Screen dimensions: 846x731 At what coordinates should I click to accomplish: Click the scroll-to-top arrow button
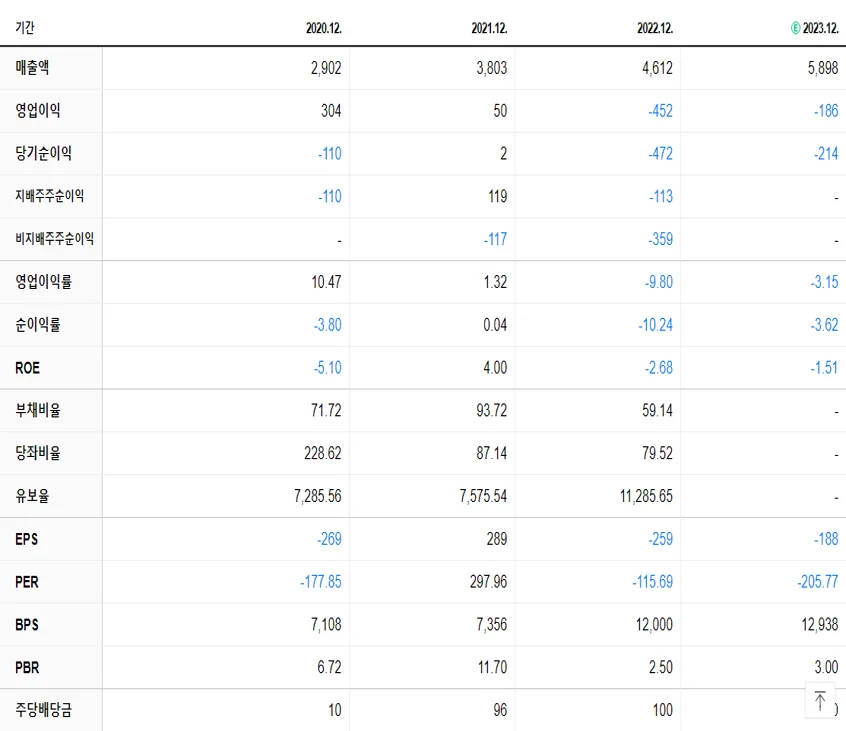pyautogui.click(x=820, y=700)
